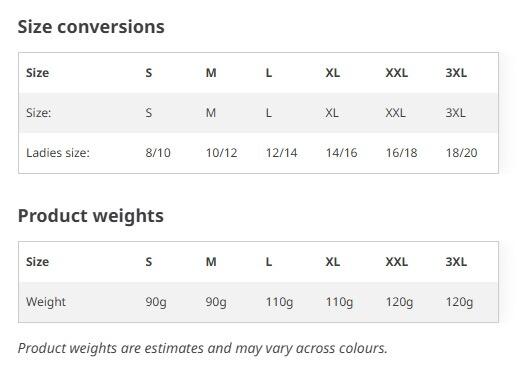Click the M header in Size conversions table
This screenshot has width=521, height=381.
[x=211, y=73]
